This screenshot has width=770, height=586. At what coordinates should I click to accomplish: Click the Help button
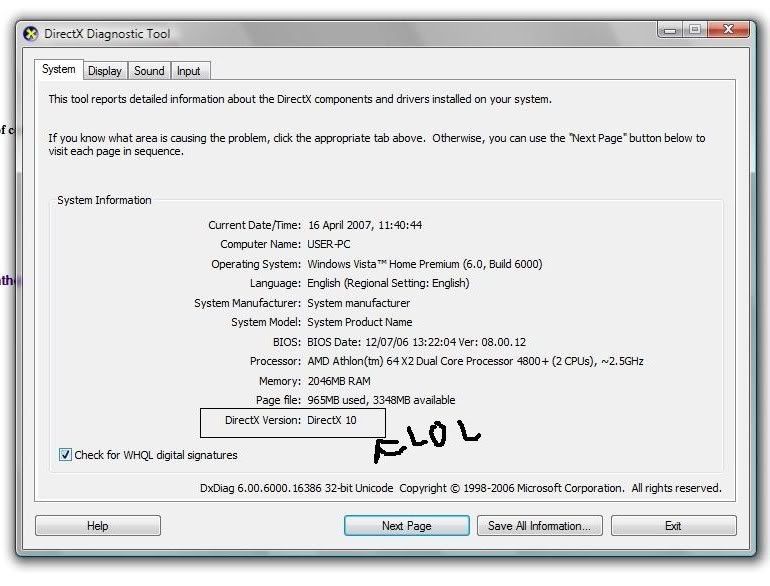point(98,526)
